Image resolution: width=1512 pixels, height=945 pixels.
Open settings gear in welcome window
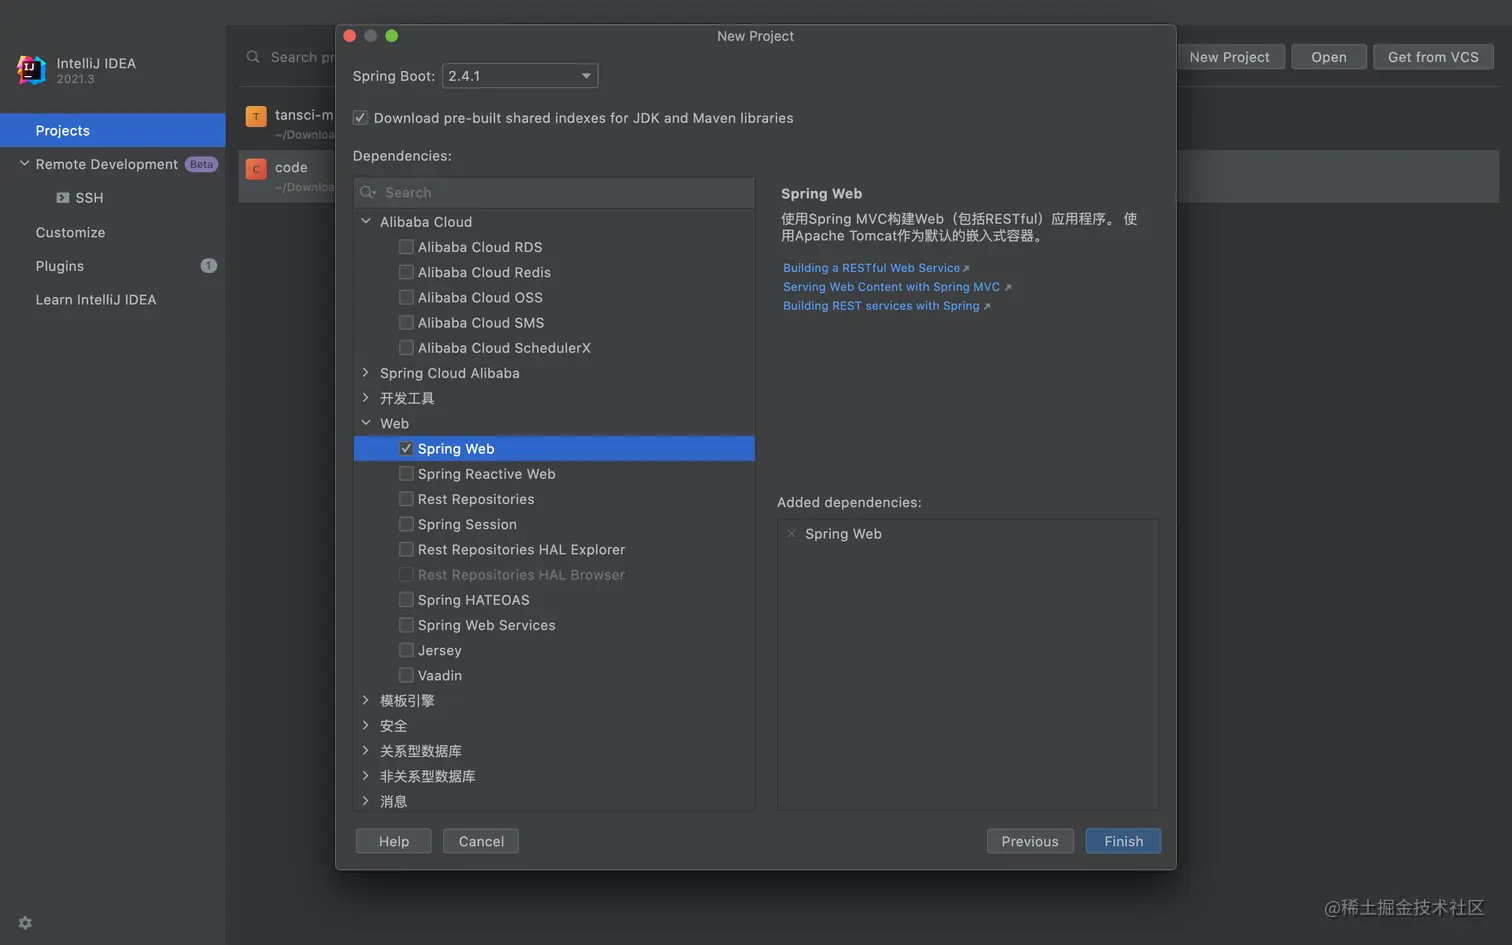[x=25, y=923]
